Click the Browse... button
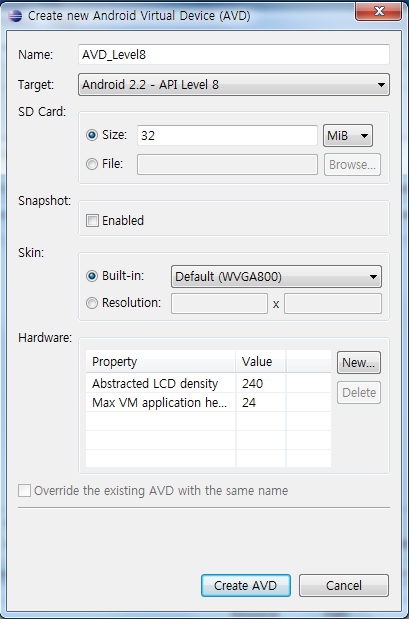This screenshot has width=409, height=619. coord(352,164)
